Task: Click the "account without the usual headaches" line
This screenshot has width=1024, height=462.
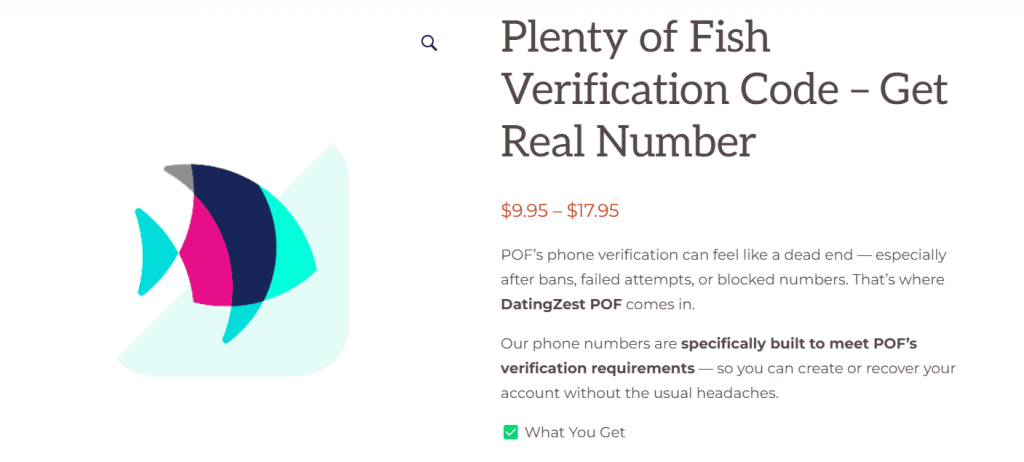Action: (x=639, y=393)
